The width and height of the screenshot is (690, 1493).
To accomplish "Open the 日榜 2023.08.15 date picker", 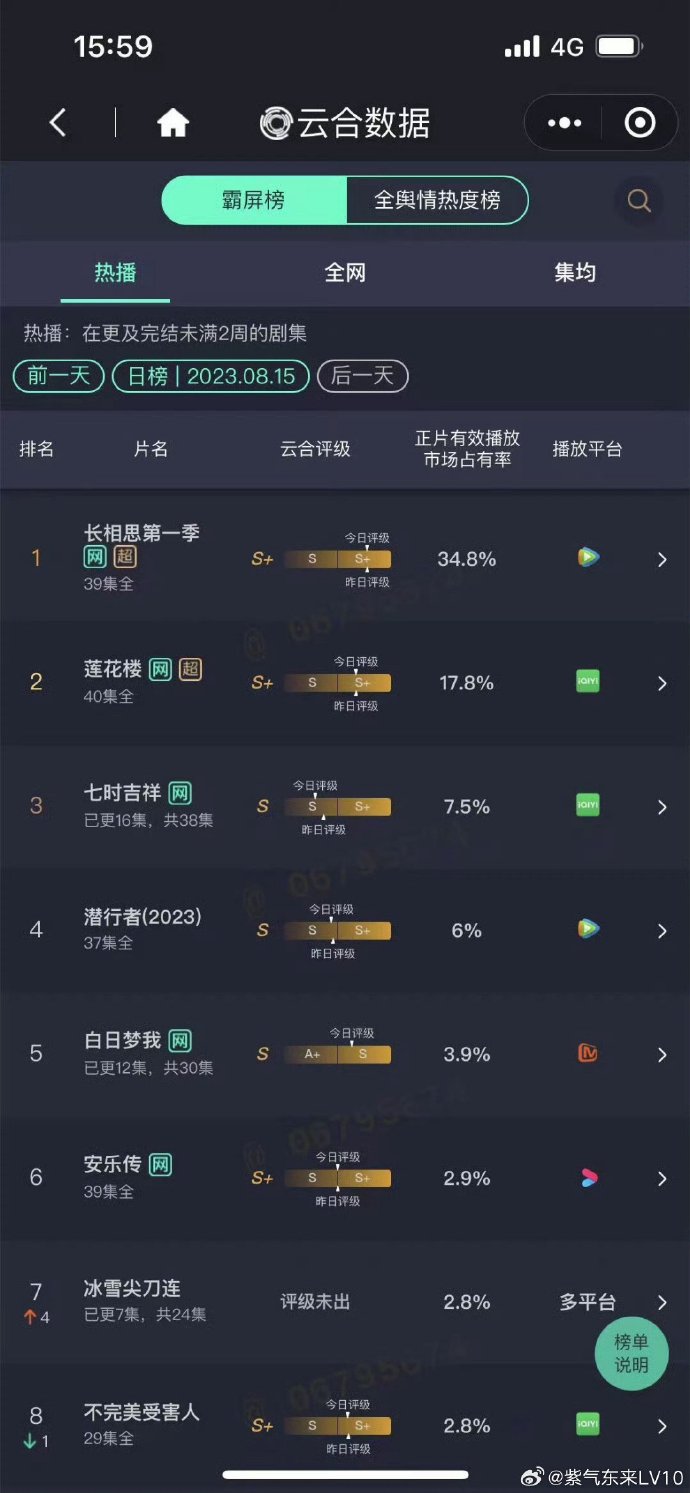I will pyautogui.click(x=211, y=376).
